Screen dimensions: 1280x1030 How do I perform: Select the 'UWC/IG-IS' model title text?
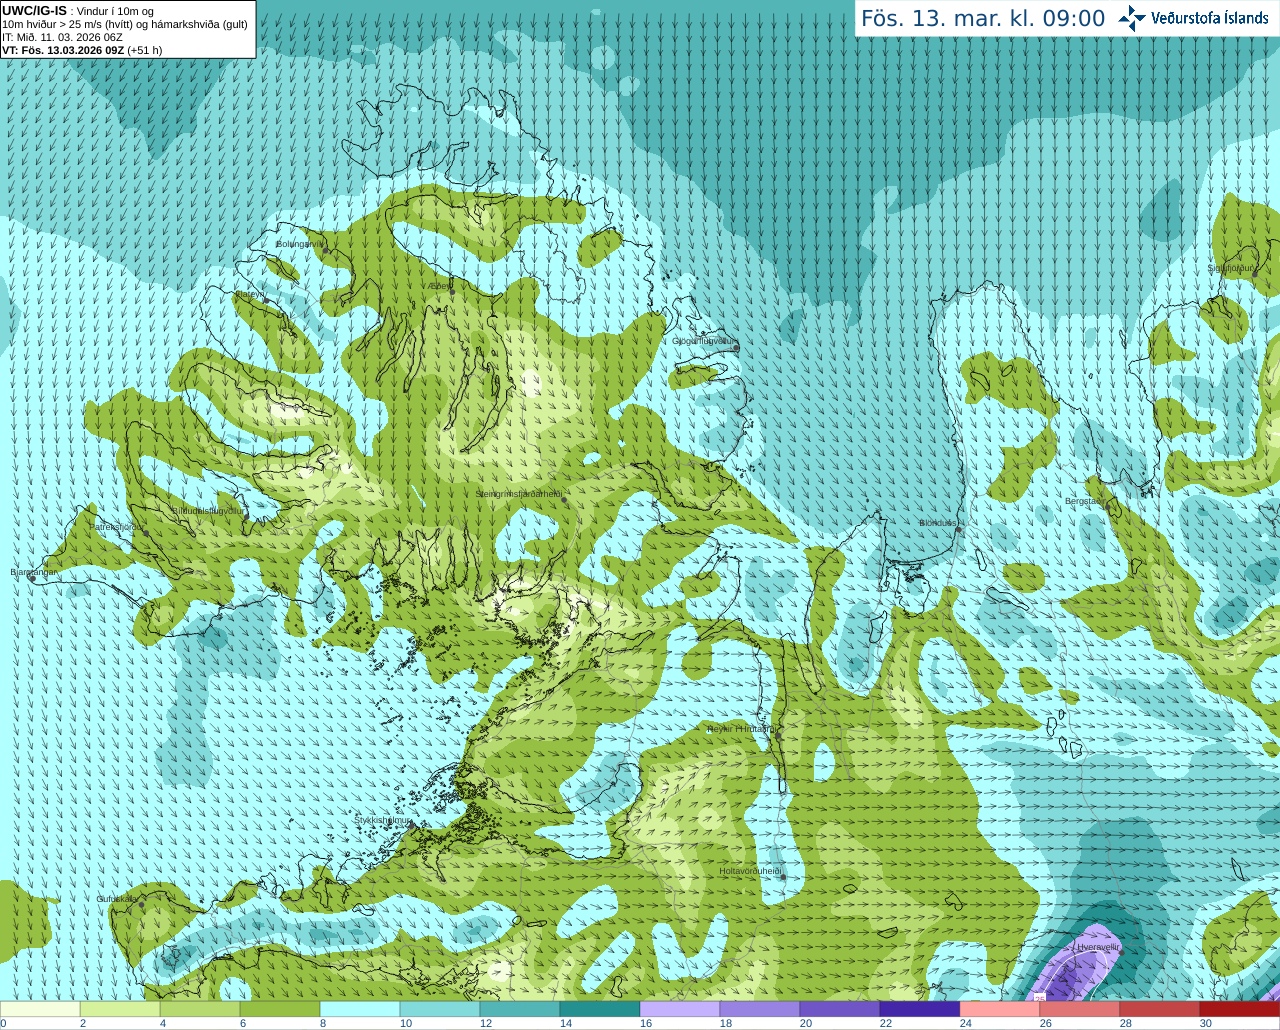coord(34,11)
